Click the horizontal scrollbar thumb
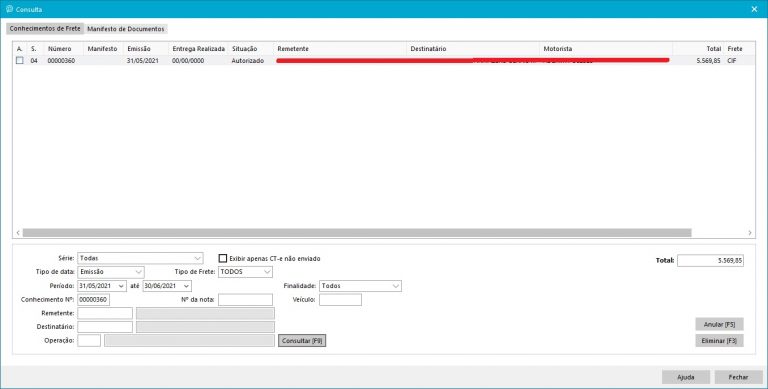The width and height of the screenshot is (768, 389). 357,233
